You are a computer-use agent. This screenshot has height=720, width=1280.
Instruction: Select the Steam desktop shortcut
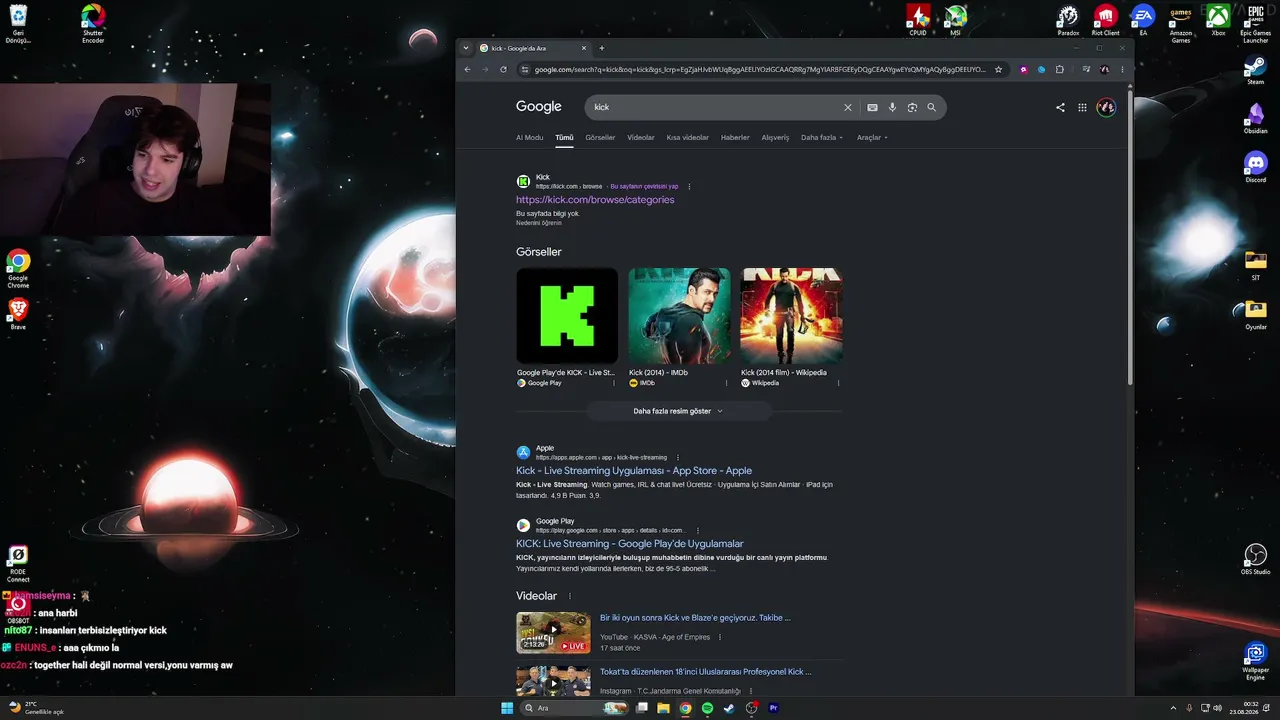[x=1256, y=70]
